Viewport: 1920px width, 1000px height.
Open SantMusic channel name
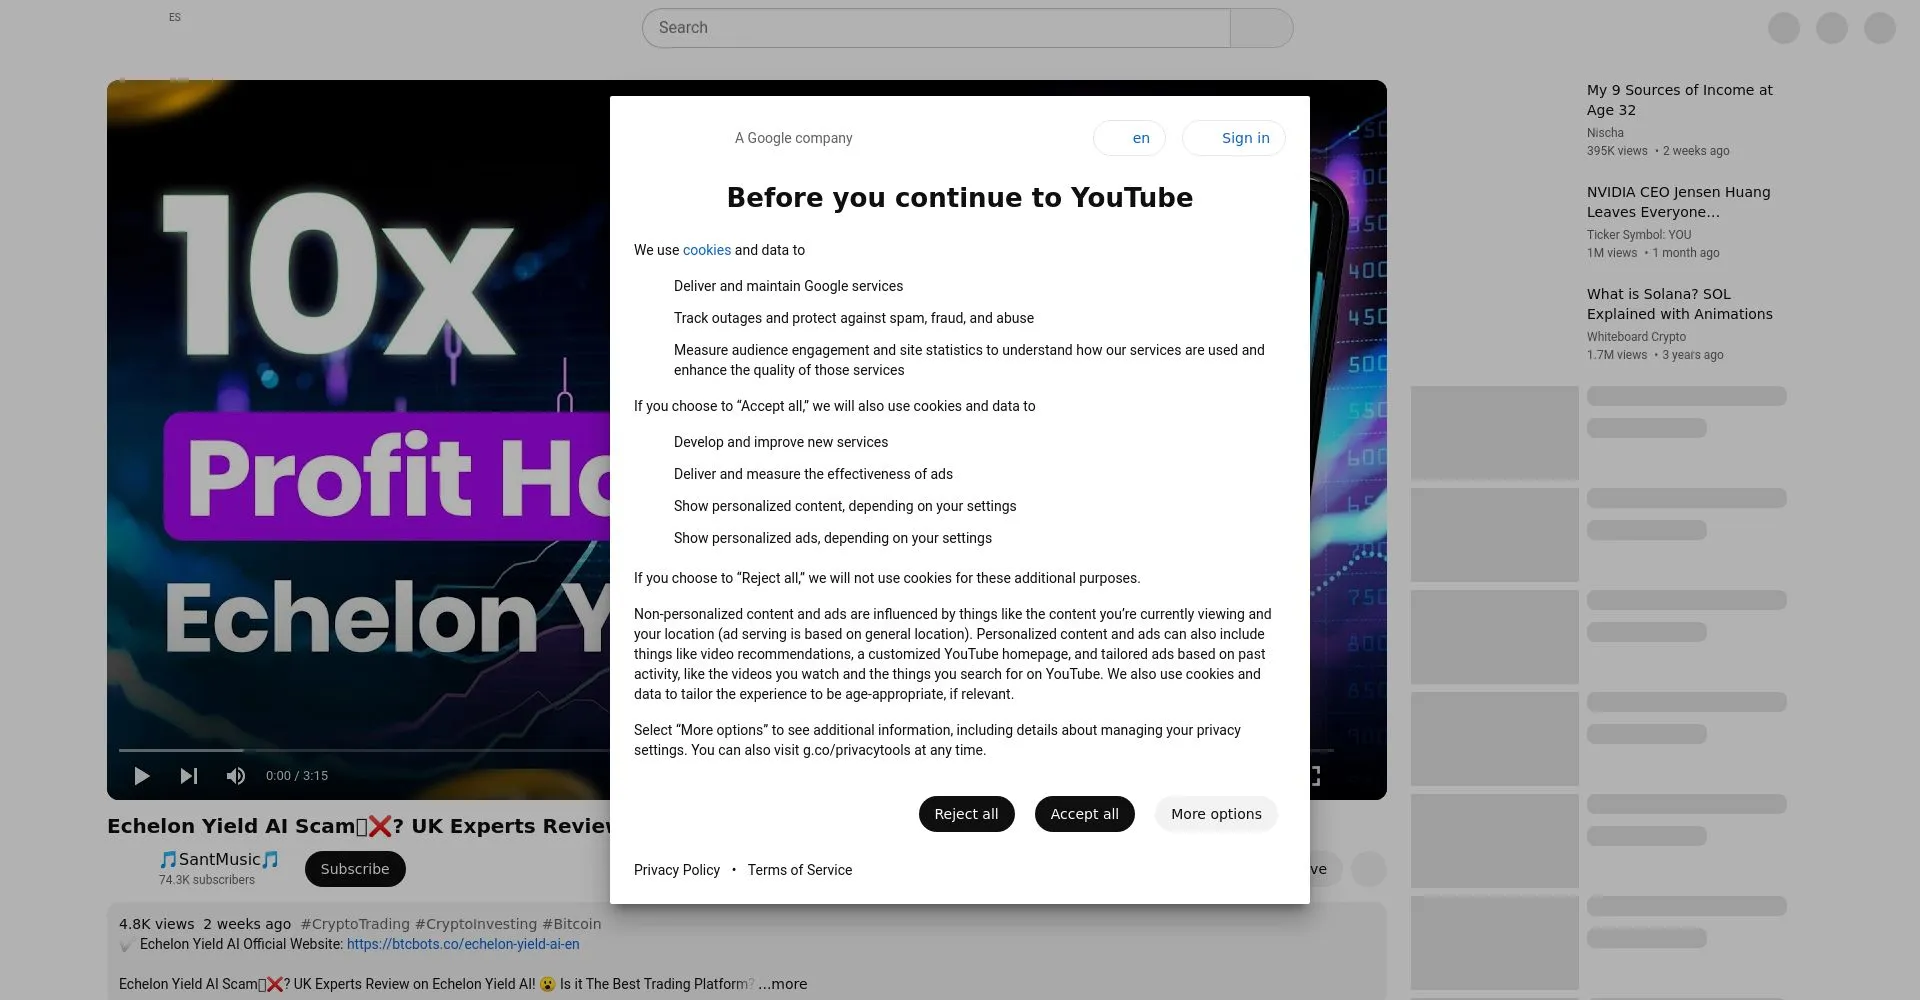click(x=219, y=859)
